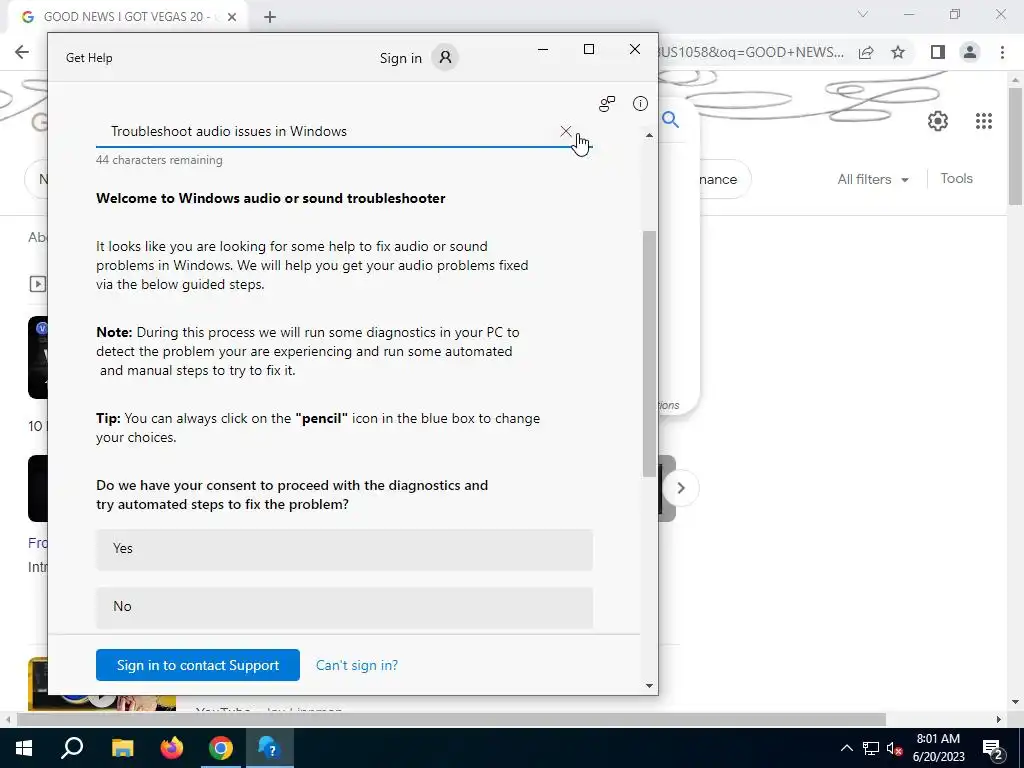
Task: Click the Get Help account profile icon
Action: 445,57
